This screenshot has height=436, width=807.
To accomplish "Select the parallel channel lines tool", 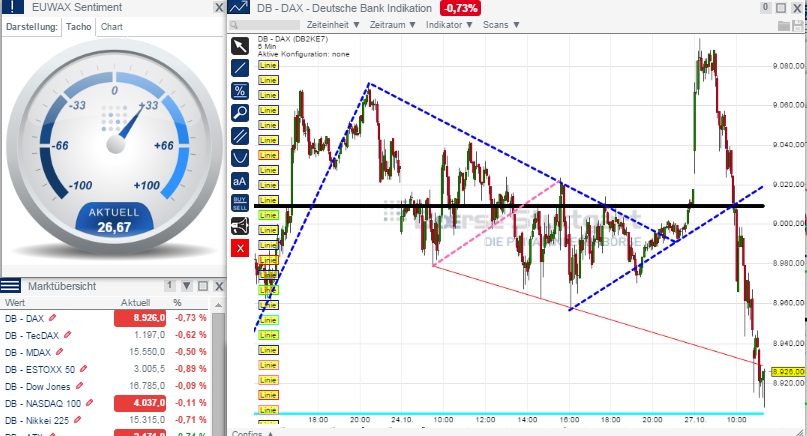I will (x=240, y=136).
